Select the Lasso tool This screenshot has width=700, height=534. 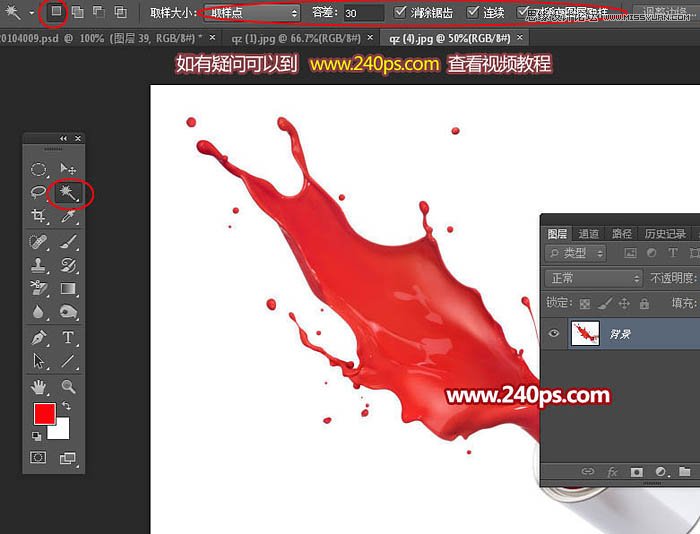38,192
